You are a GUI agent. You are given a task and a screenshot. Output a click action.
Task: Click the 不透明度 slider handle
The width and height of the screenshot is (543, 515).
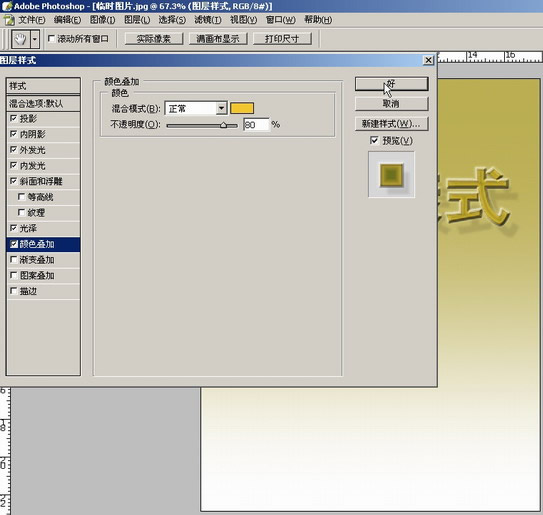[223, 125]
